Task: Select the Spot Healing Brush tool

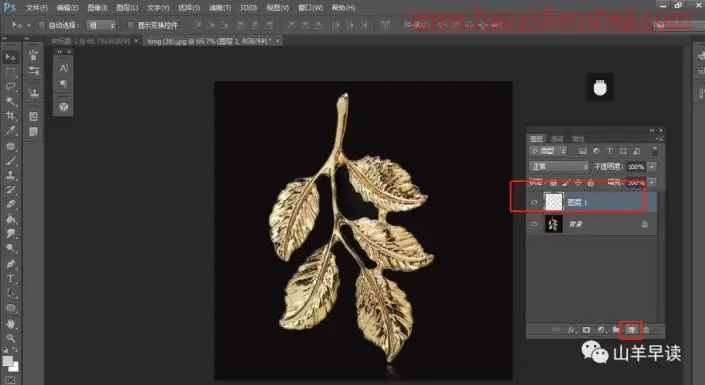Action: click(10, 146)
